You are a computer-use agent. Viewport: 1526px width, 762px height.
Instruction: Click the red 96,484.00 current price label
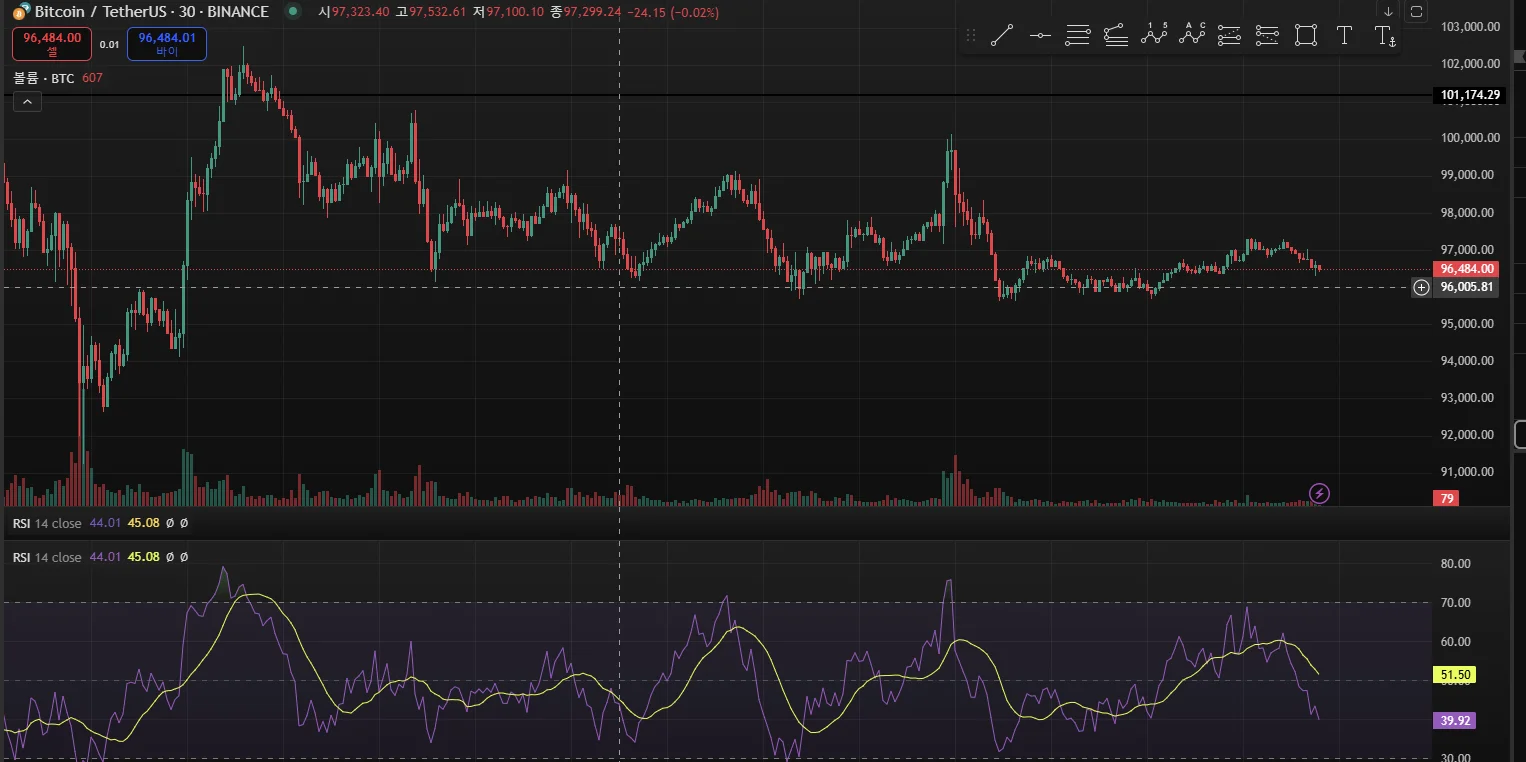[x=1467, y=269]
